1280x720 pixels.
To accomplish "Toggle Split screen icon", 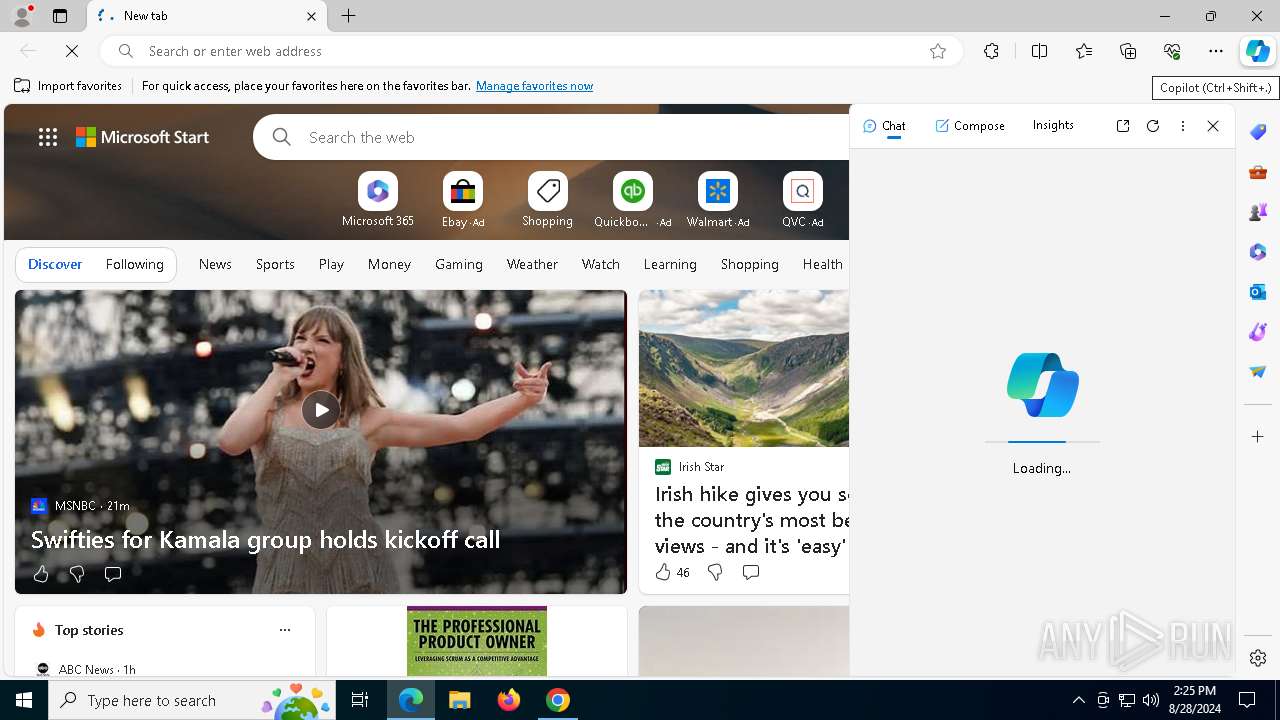I will 1040,51.
